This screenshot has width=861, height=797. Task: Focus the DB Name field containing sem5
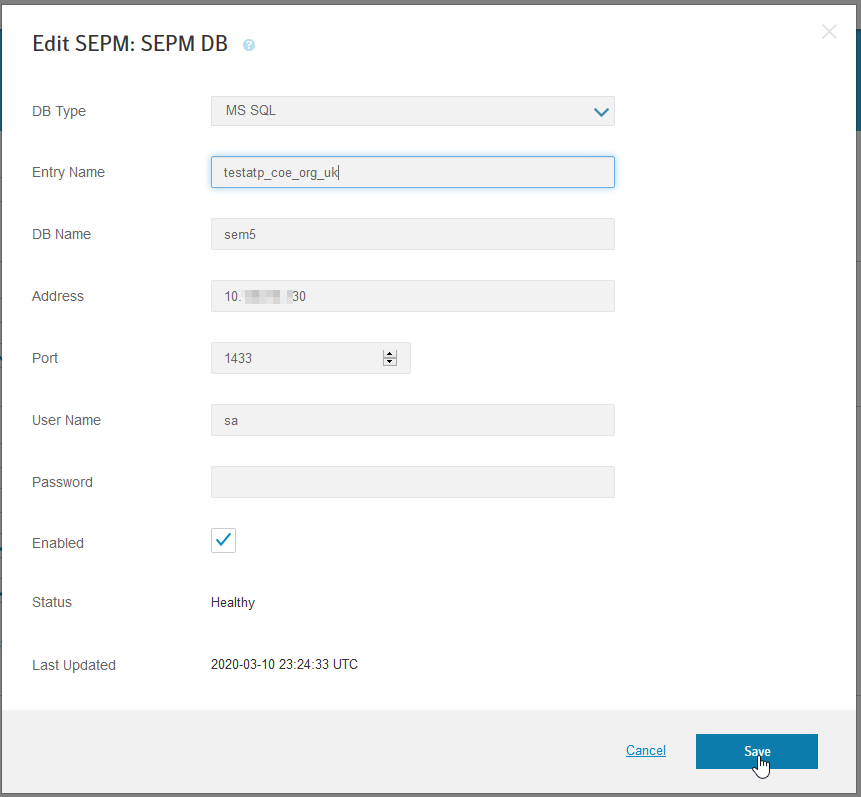pos(412,234)
